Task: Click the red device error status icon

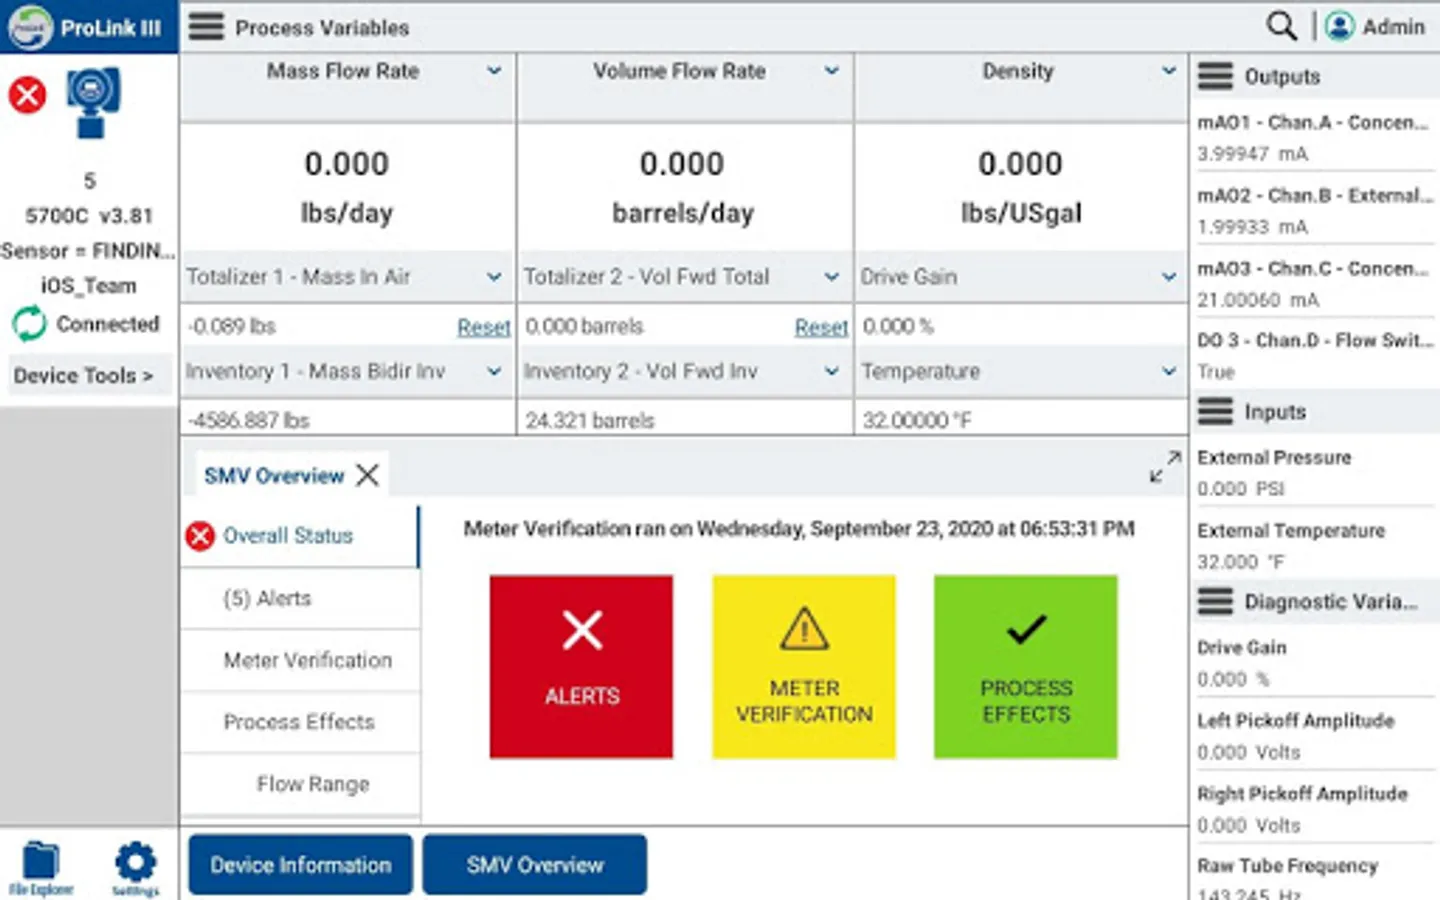Action: pyautogui.click(x=27, y=95)
